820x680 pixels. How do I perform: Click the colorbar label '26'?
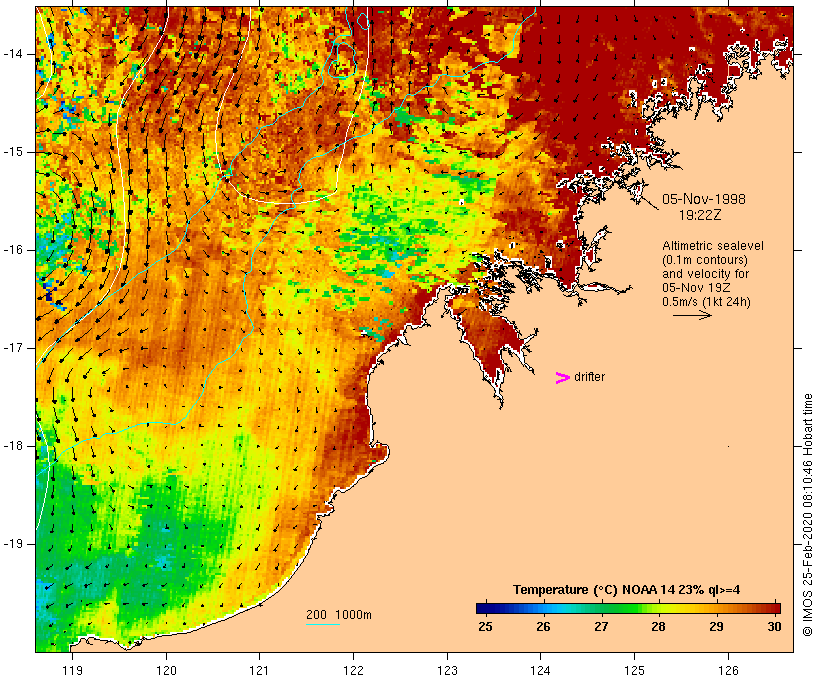pyautogui.click(x=543, y=626)
